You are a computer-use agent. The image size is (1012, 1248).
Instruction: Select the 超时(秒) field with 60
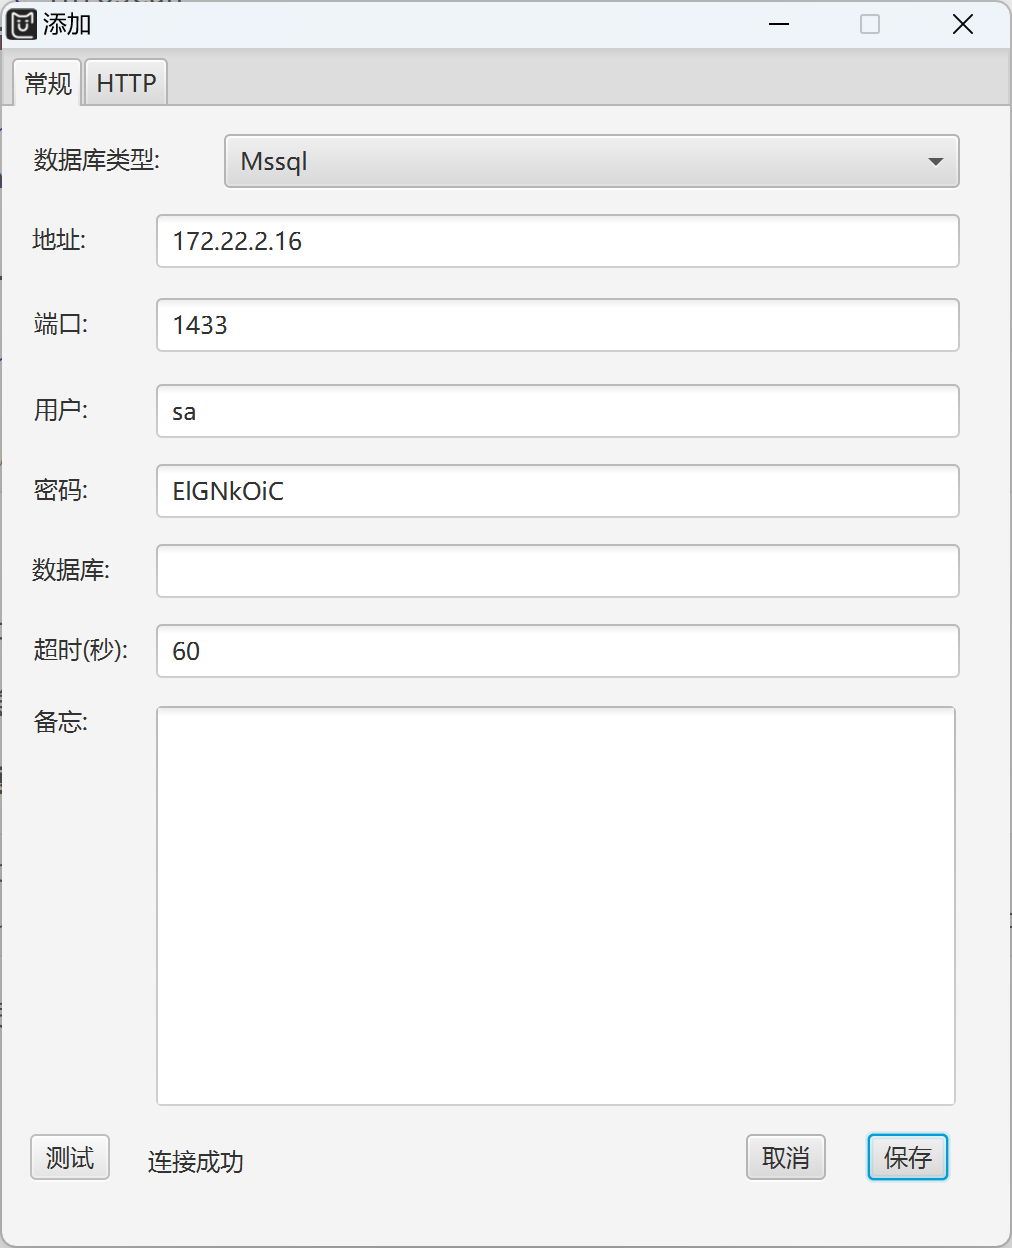click(558, 651)
